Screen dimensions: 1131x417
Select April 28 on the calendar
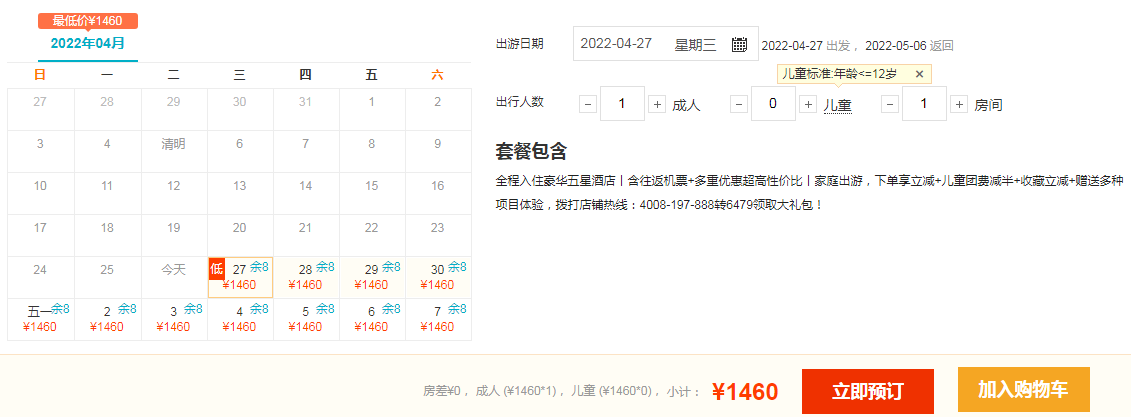[x=306, y=277]
